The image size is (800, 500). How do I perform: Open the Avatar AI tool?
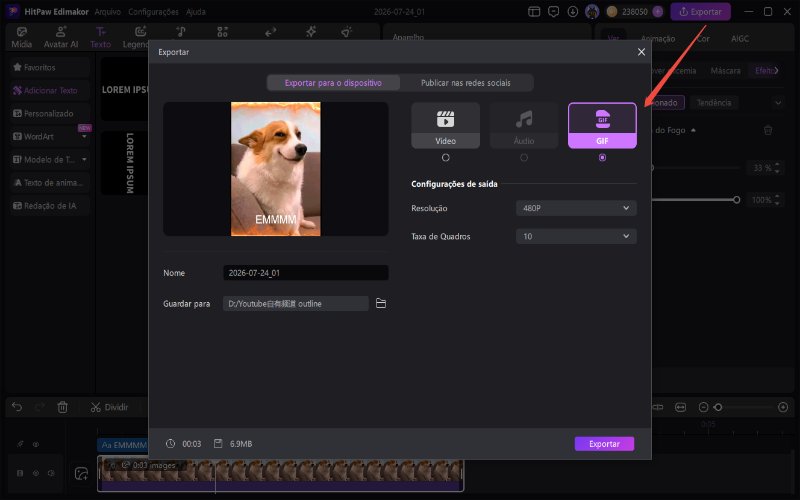(x=61, y=38)
